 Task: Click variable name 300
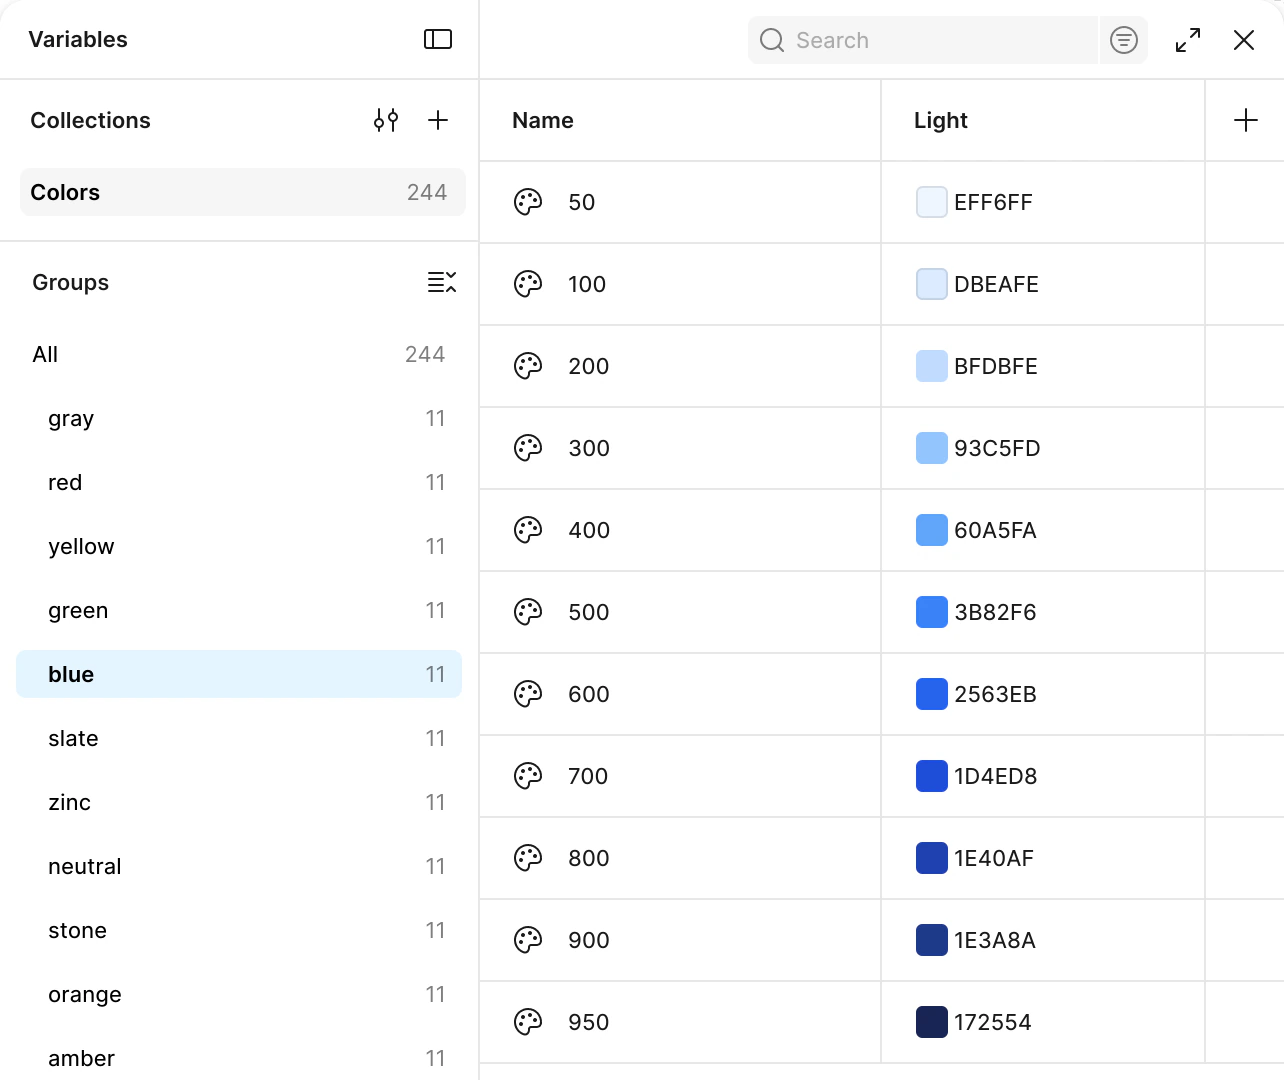589,448
